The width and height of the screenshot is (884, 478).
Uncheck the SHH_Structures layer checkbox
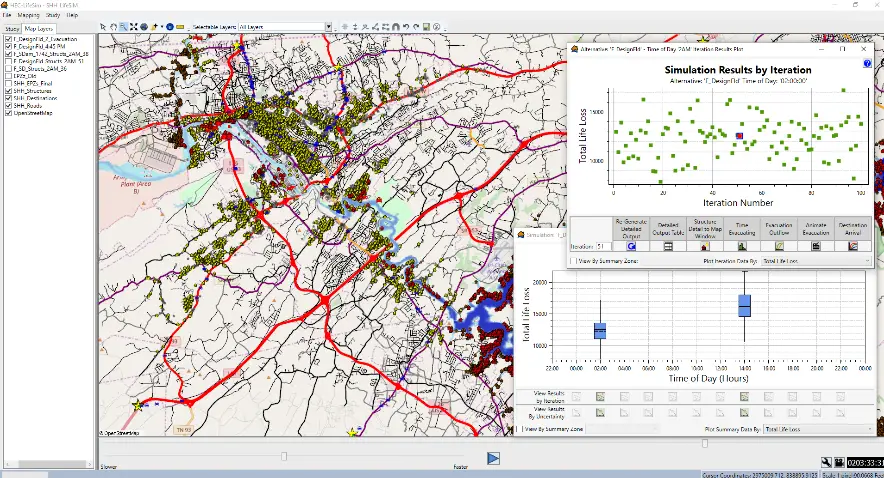click(x=8, y=90)
